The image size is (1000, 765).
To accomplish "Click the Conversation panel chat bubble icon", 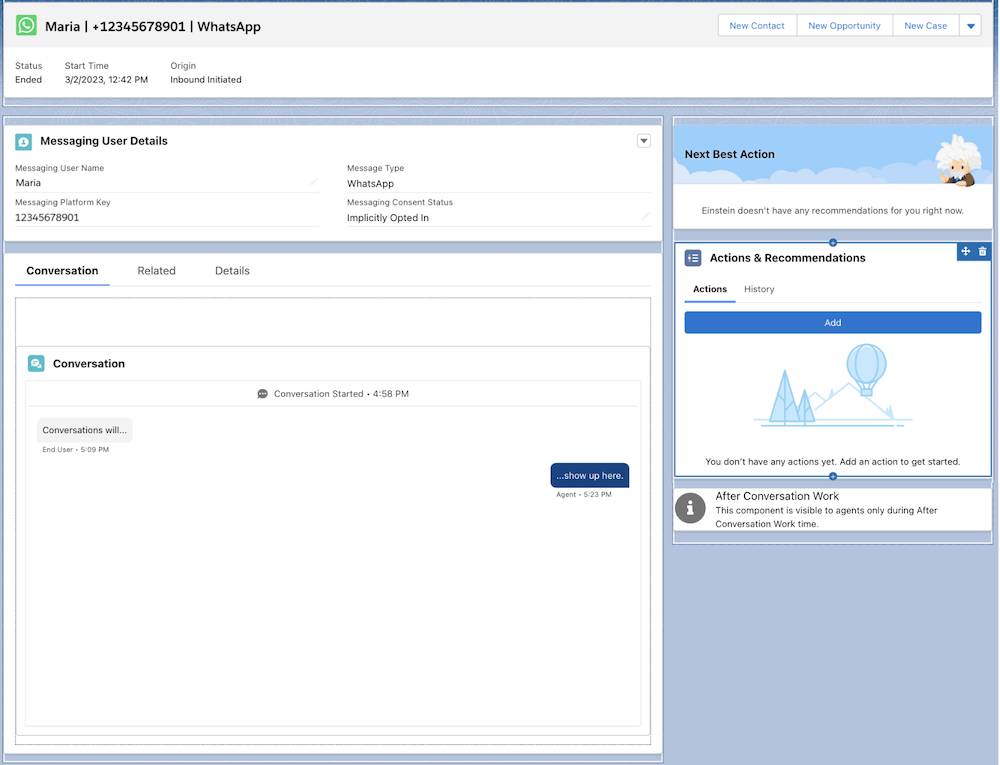I will (x=36, y=363).
